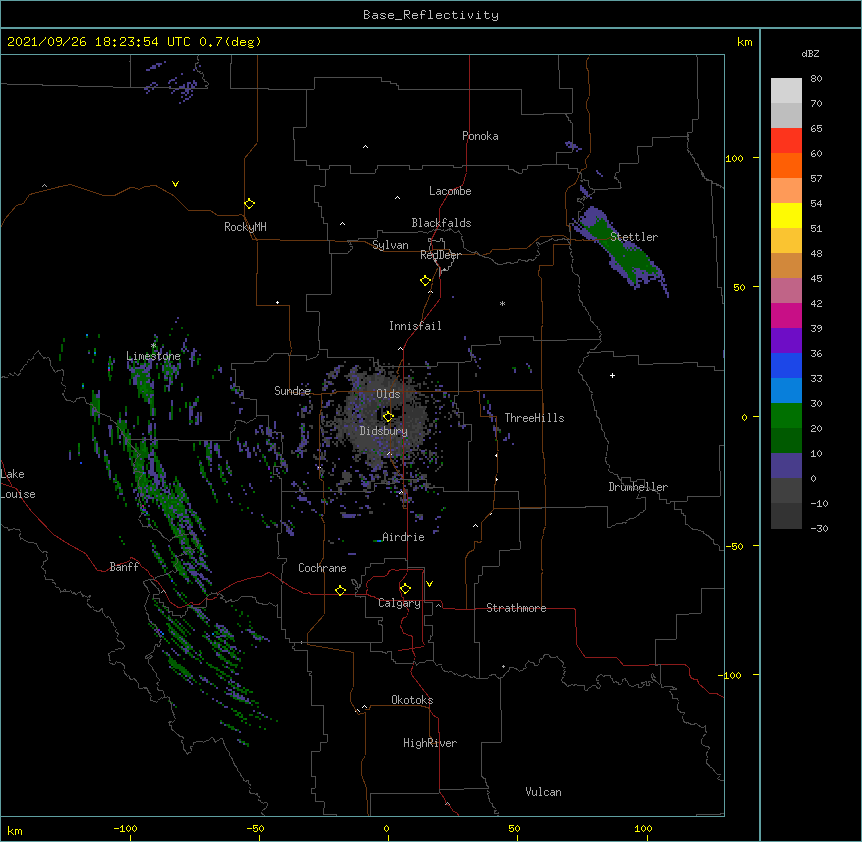The image size is (862, 842).
Task: Click the Okotoks city label
Action: point(412,700)
